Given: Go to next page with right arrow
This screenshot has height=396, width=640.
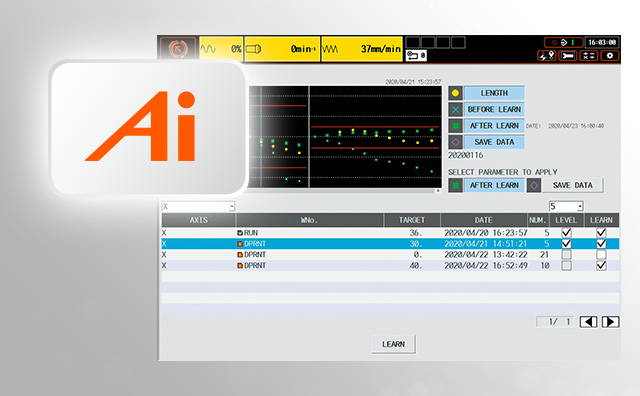Looking at the screenshot, I should pos(610,322).
